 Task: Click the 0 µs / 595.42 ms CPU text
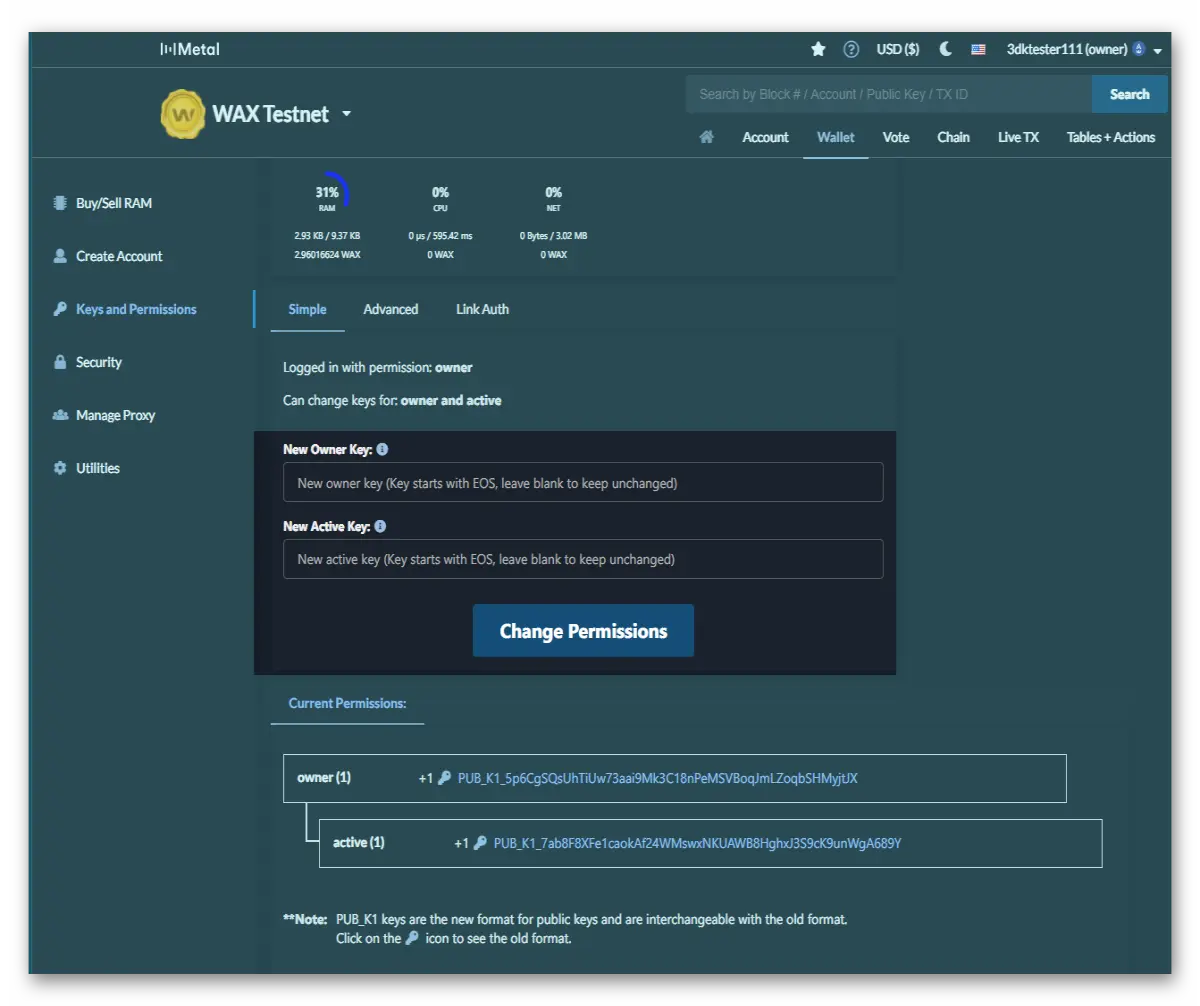coord(440,236)
